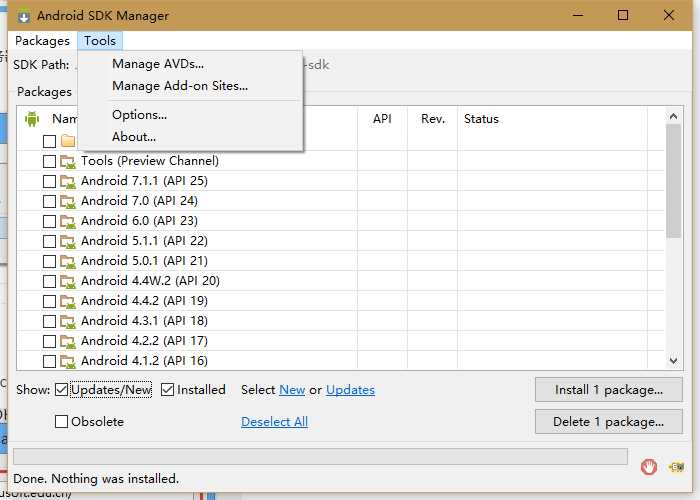The image size is (700, 500).
Task: Click the yellow folder icon in first row
Action: tap(68, 141)
